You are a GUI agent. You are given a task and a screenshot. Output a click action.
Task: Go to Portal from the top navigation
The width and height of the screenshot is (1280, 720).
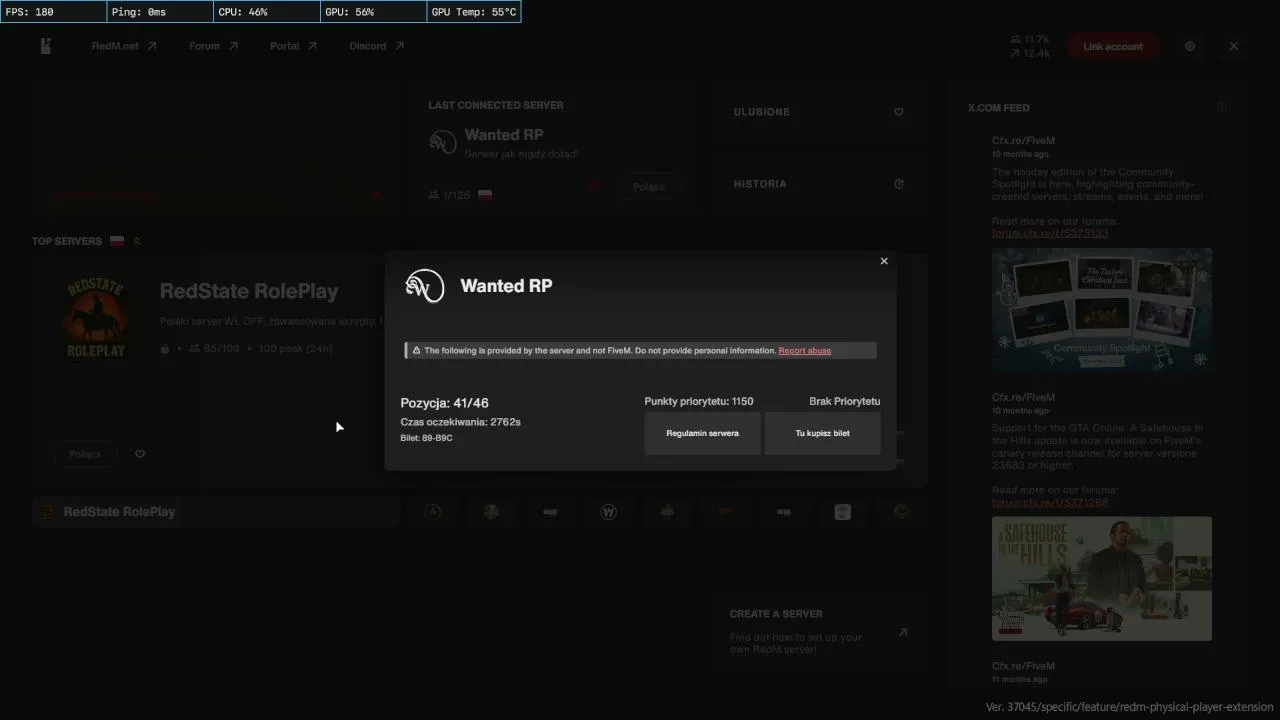tap(293, 46)
